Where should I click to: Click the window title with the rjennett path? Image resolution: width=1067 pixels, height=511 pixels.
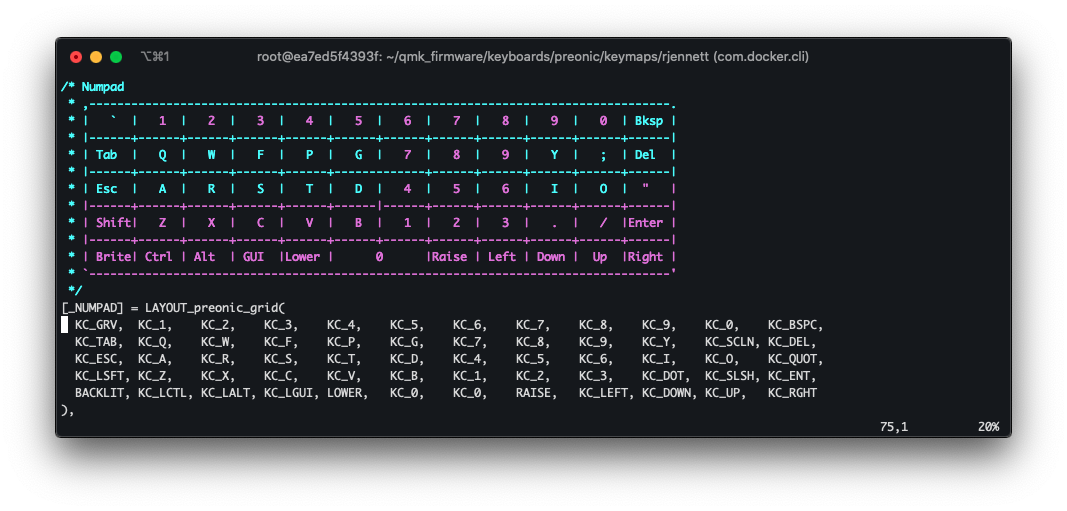pyautogui.click(x=533, y=57)
